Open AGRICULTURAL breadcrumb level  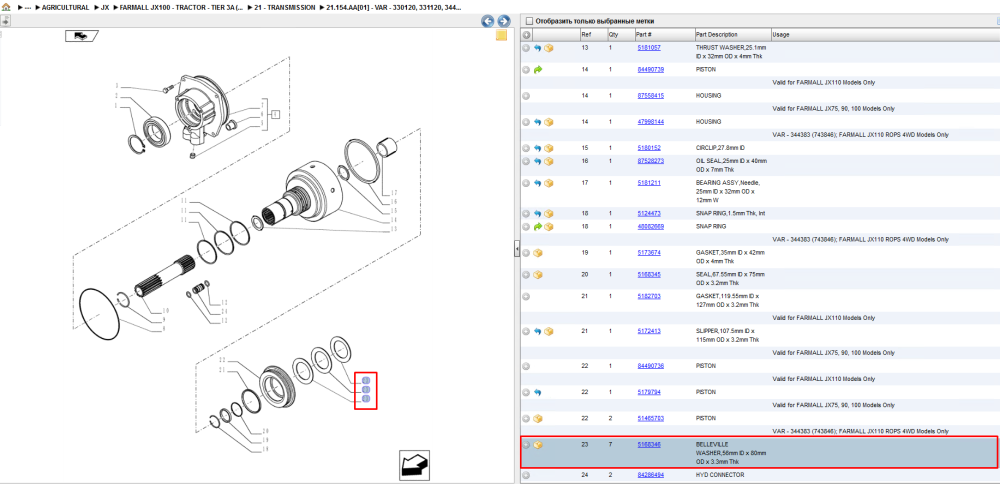(65, 8)
